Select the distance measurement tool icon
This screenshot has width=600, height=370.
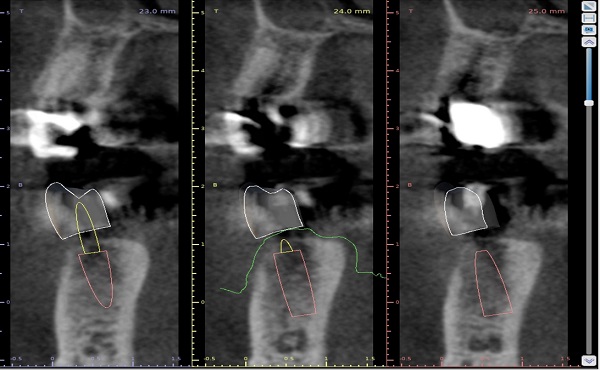(588, 18)
